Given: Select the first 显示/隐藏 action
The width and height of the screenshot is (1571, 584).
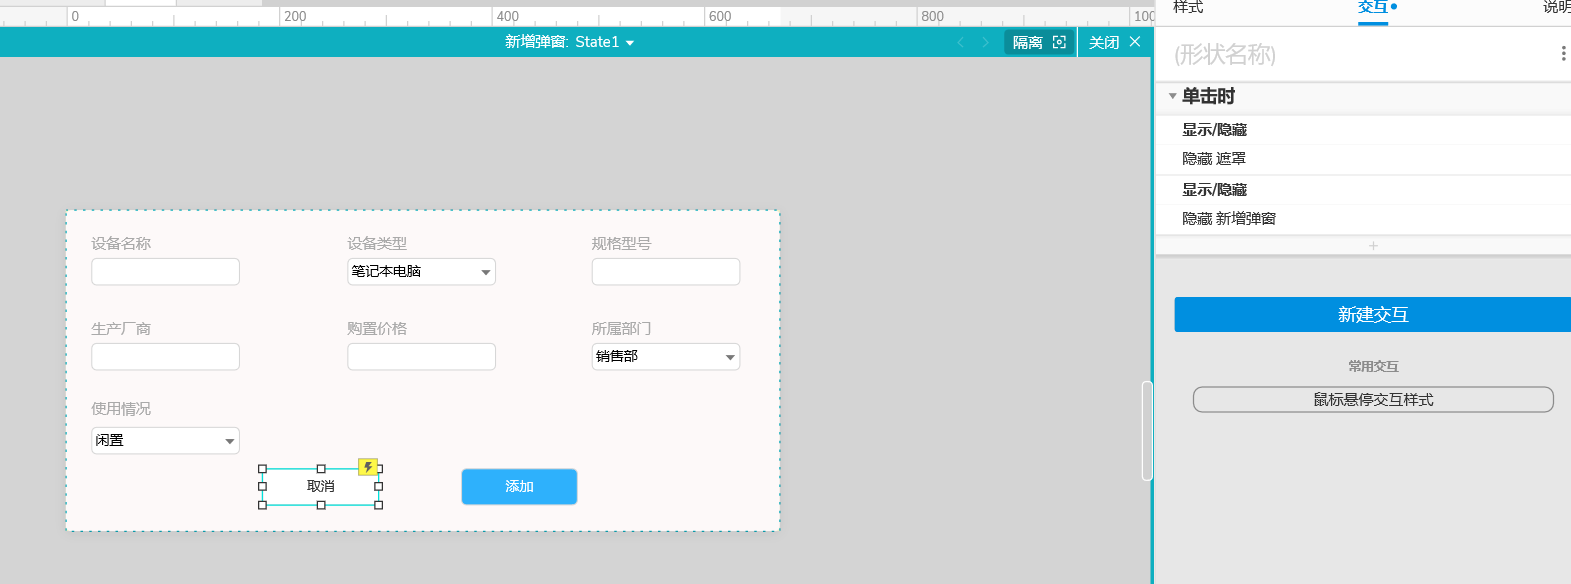Looking at the screenshot, I should [x=1214, y=130].
